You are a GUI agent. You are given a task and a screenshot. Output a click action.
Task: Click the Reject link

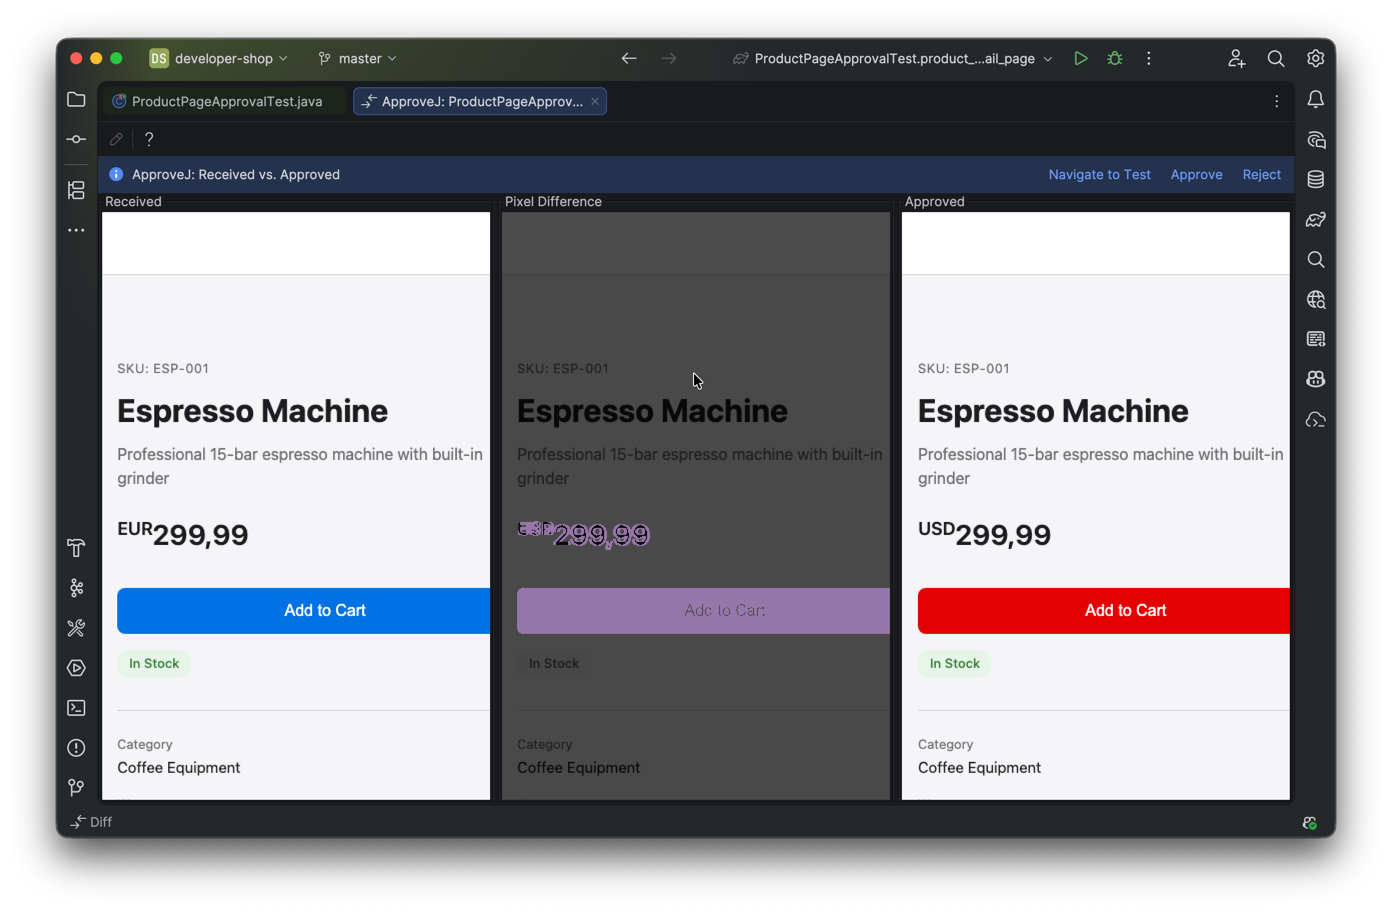[x=1261, y=174]
